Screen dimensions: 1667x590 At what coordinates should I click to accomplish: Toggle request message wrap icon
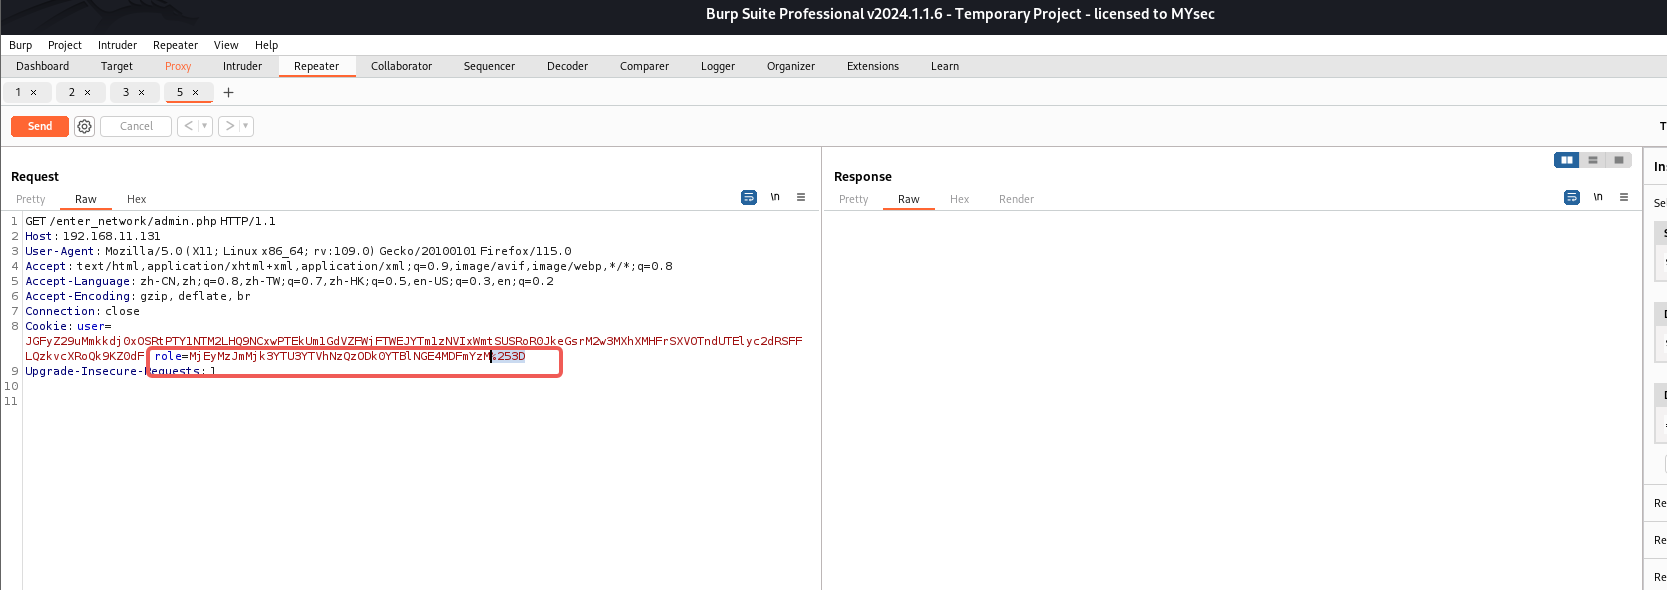click(749, 197)
